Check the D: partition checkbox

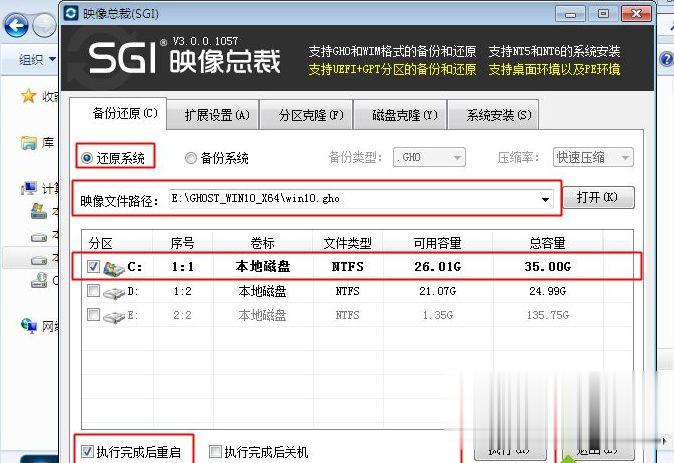pyautogui.click(x=93, y=291)
